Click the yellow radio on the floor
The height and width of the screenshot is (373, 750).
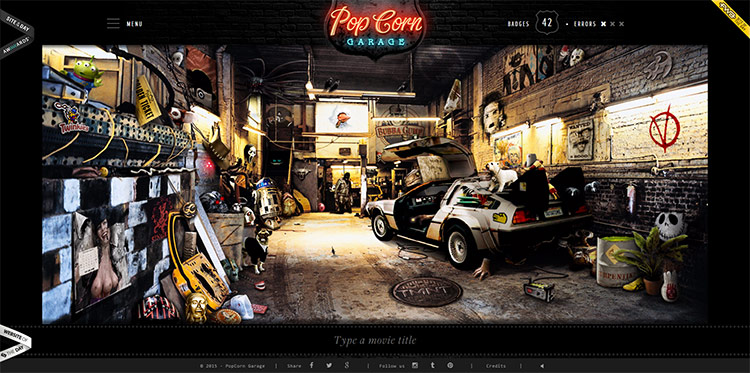[x=539, y=291]
